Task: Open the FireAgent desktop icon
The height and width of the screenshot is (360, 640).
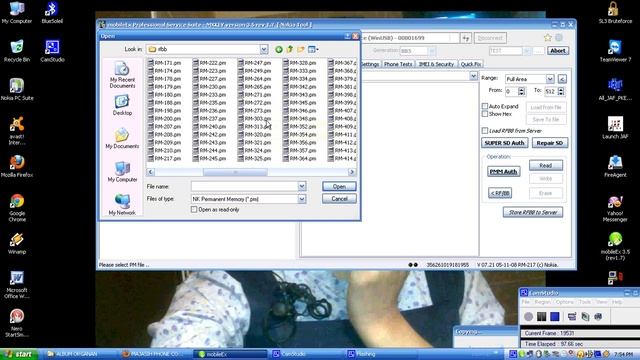Action: [615, 166]
